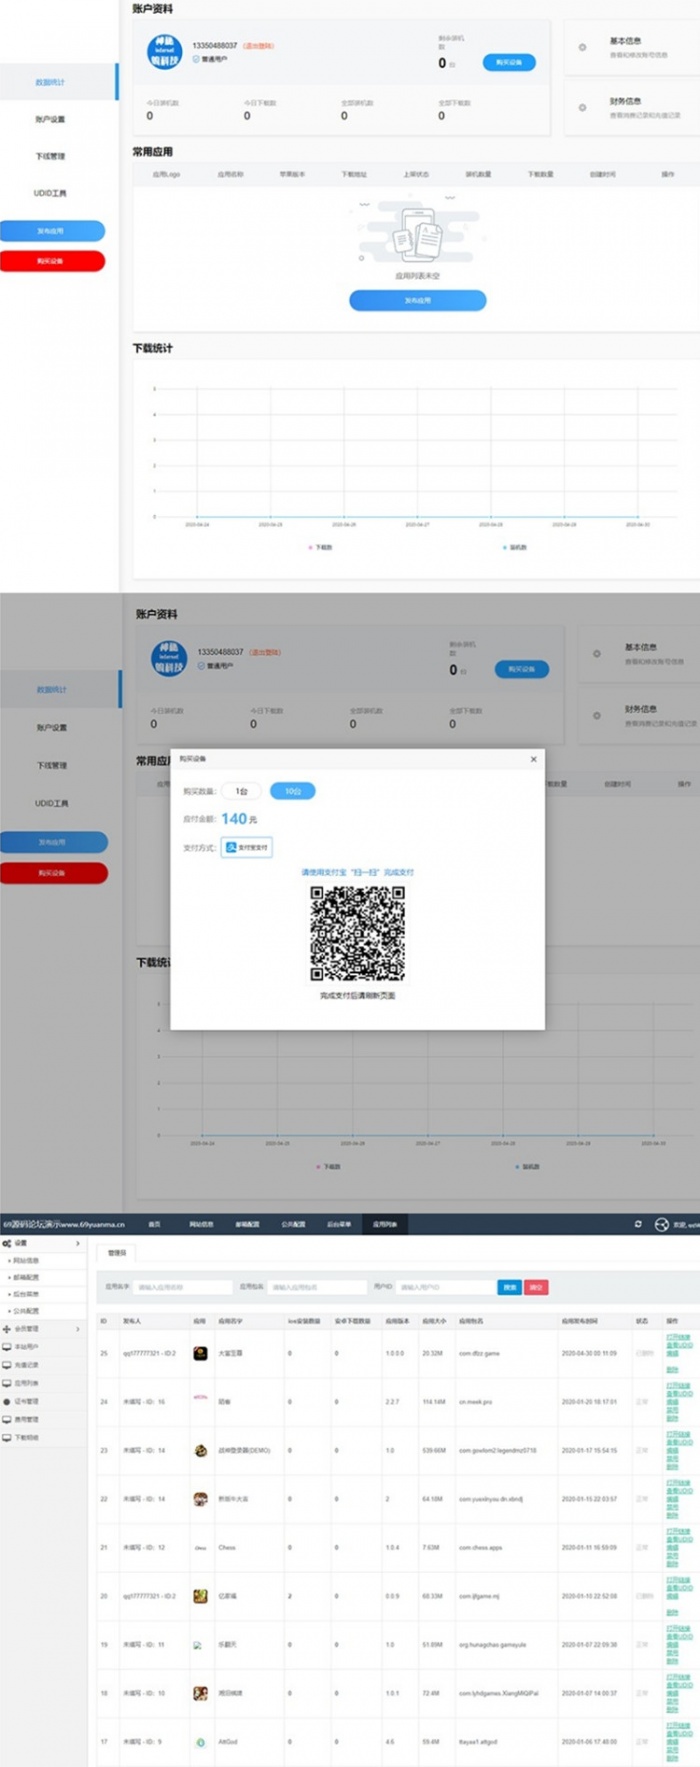700x1767 pixels.
Task: Click the 应用包名 search input field
Action: click(317, 1287)
